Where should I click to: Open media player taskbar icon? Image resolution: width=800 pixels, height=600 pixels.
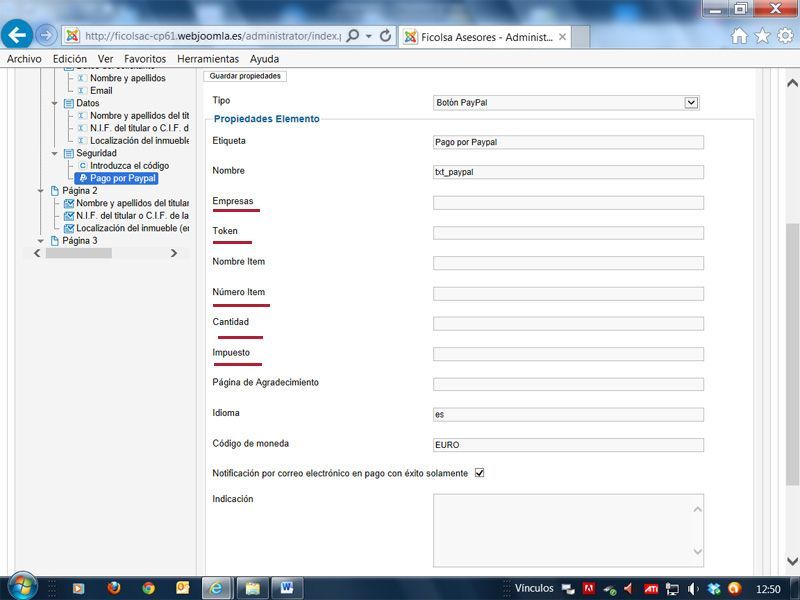pos(78,588)
